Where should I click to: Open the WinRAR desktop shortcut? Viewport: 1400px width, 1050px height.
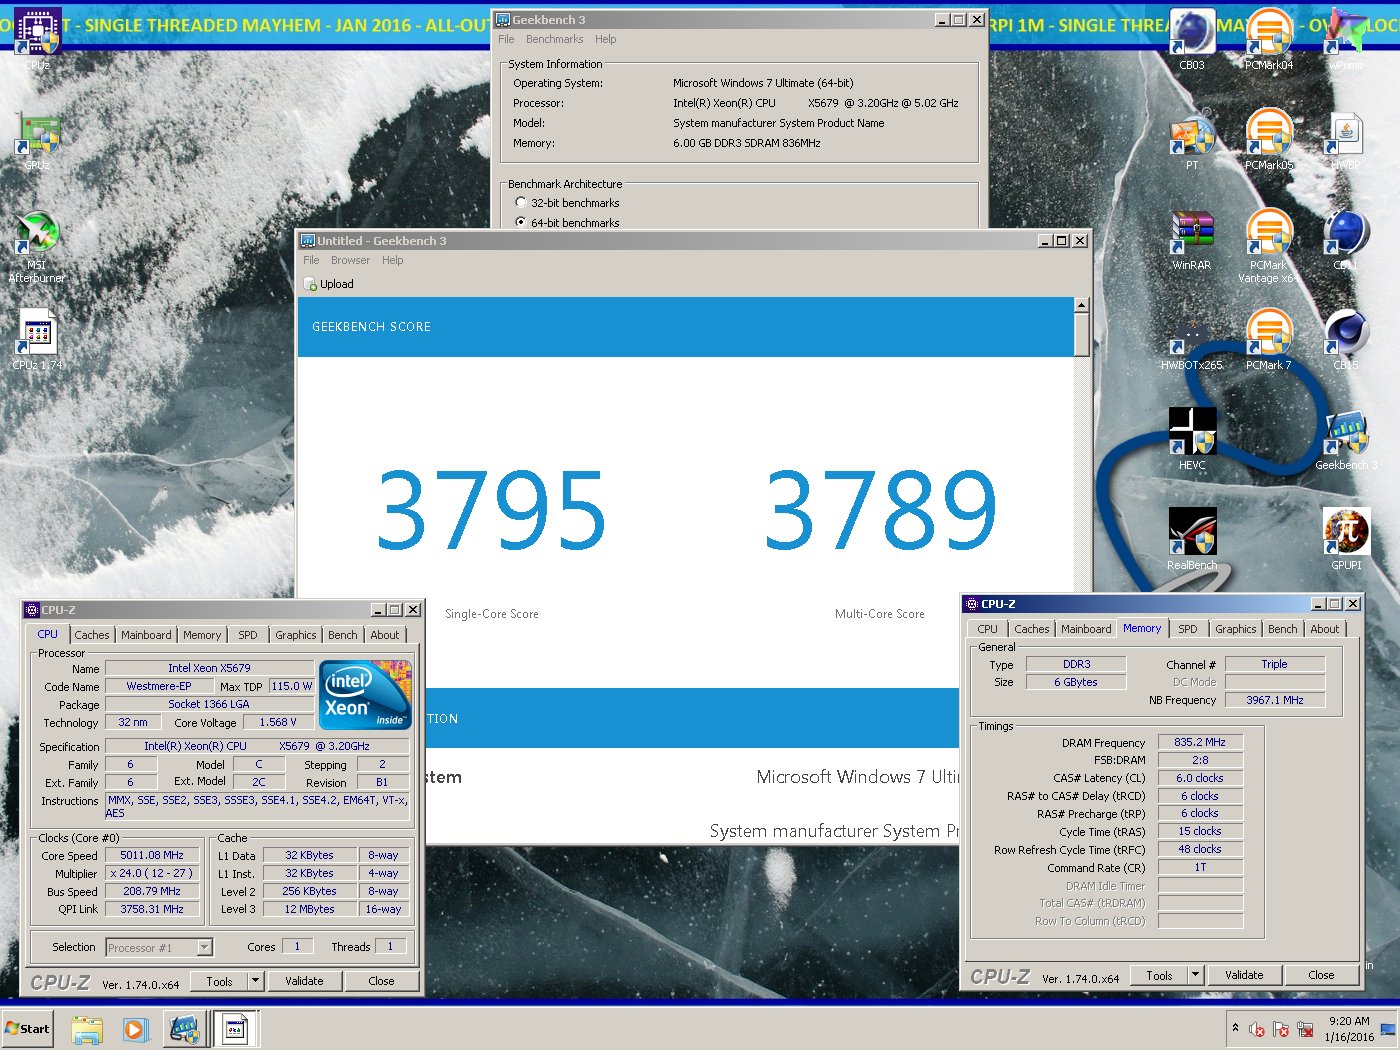click(x=1192, y=237)
